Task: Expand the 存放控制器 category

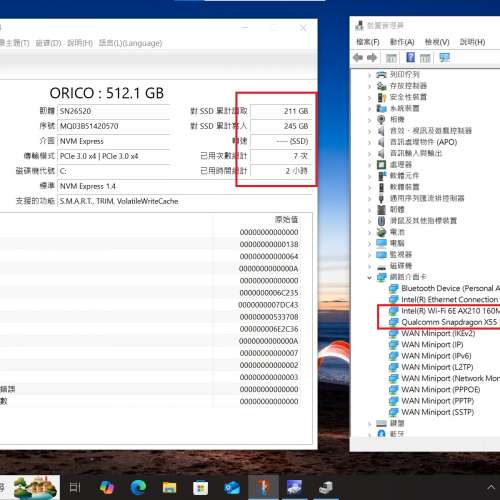Action: click(x=369, y=86)
